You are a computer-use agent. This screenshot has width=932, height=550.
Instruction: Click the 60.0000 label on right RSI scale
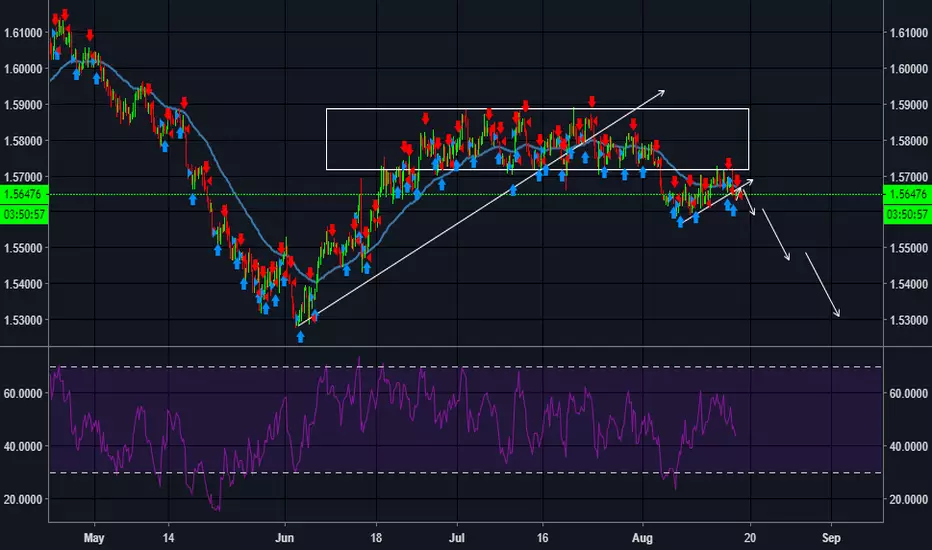pos(908,394)
